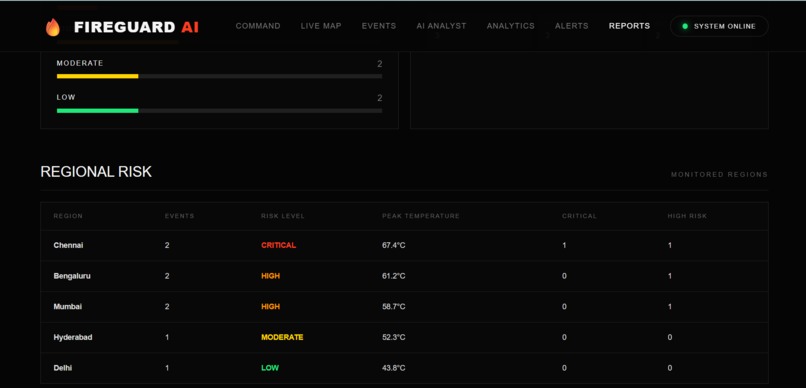Image resolution: width=806 pixels, height=388 pixels.
Task: Click the LOW risk level for Delhi
Action: (x=270, y=368)
